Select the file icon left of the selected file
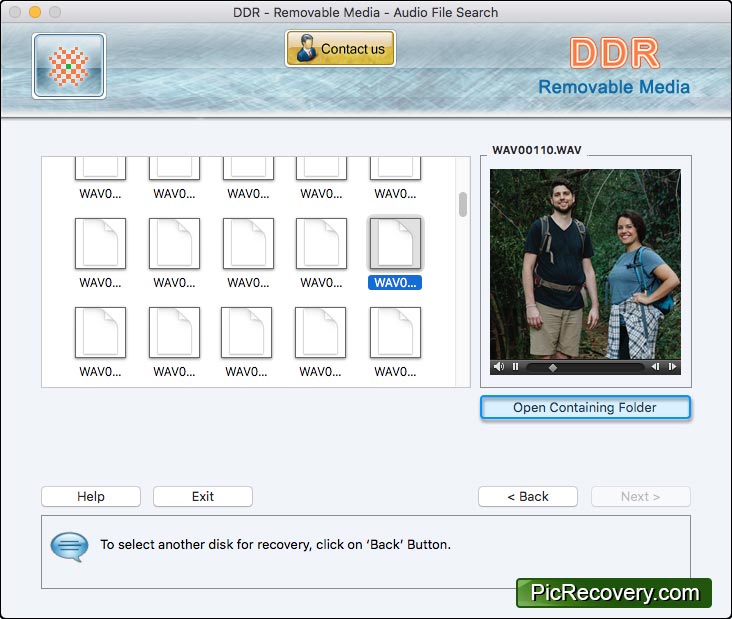Screen dimensions: 732x619 click(321, 243)
